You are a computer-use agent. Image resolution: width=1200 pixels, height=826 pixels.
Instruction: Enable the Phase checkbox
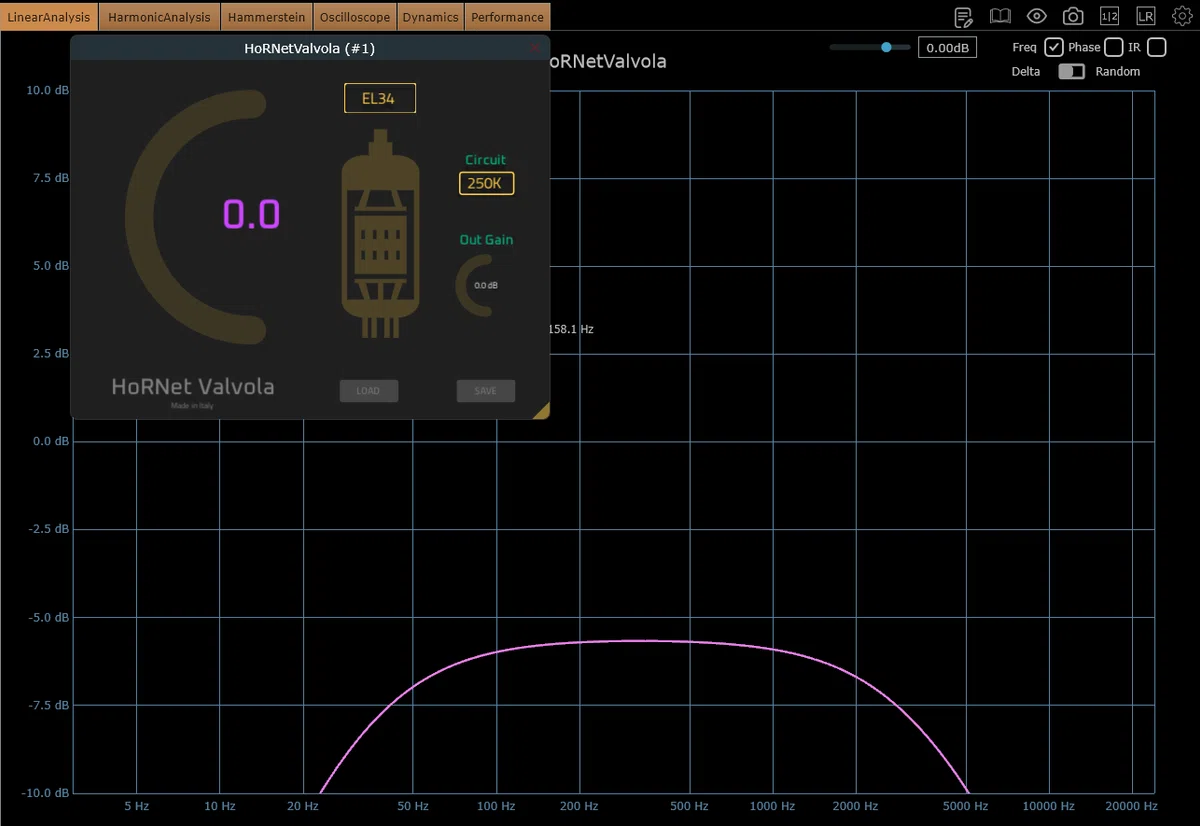tap(1113, 47)
